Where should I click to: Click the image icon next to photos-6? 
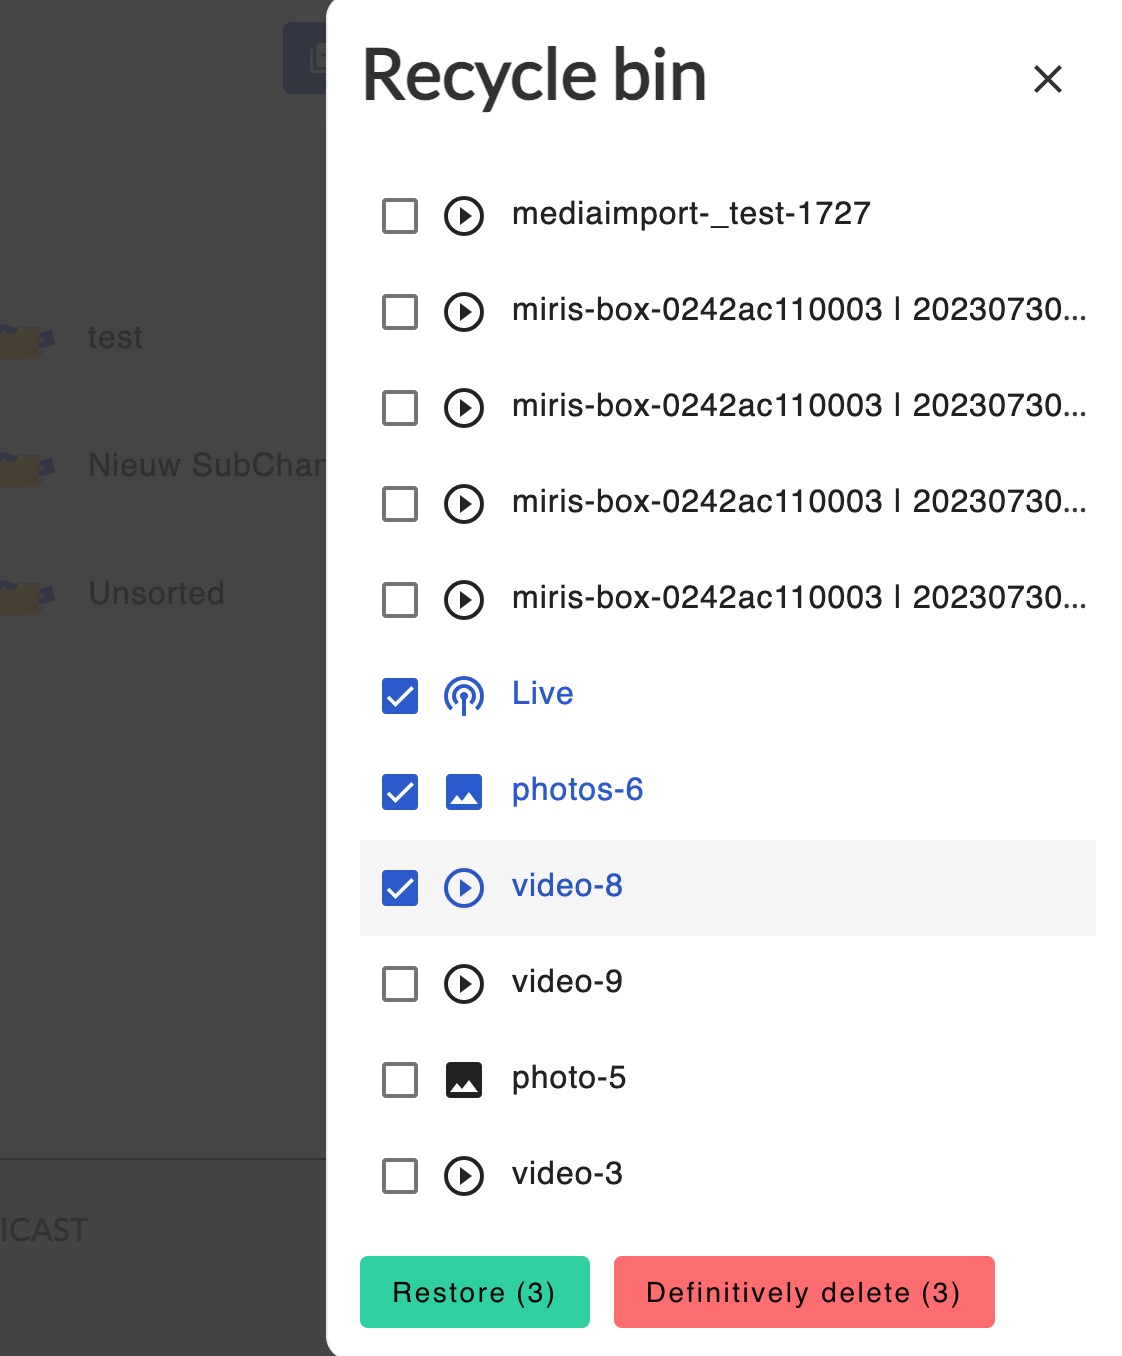pyautogui.click(x=464, y=792)
